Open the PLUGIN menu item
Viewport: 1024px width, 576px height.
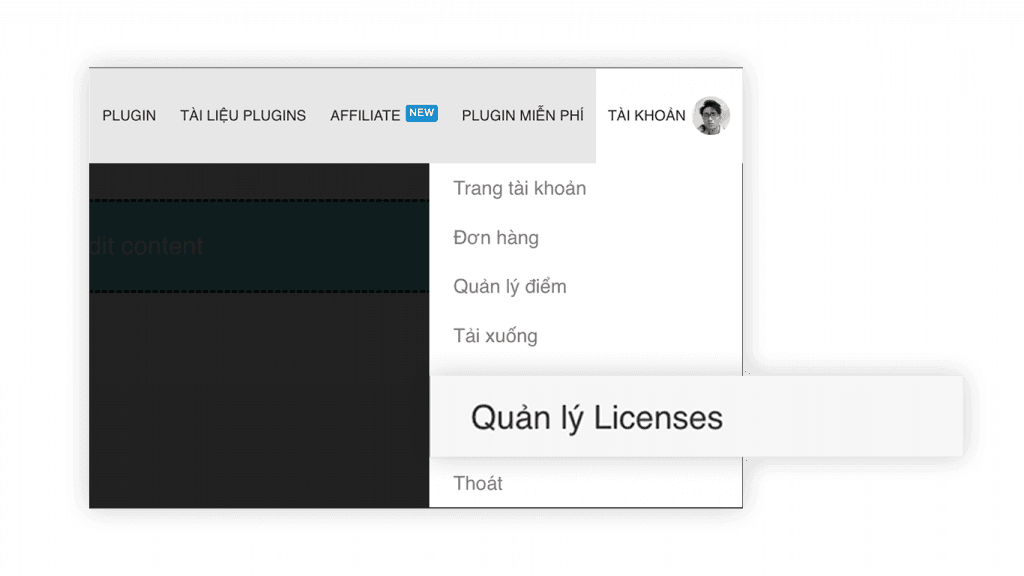[x=129, y=116]
